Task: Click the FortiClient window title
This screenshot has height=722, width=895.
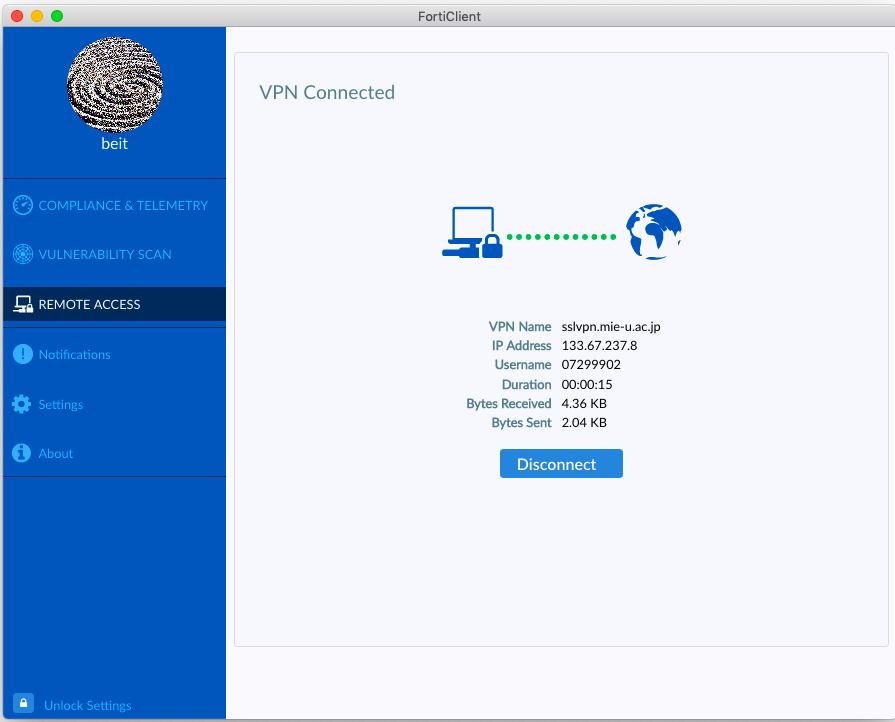Action: click(x=449, y=17)
